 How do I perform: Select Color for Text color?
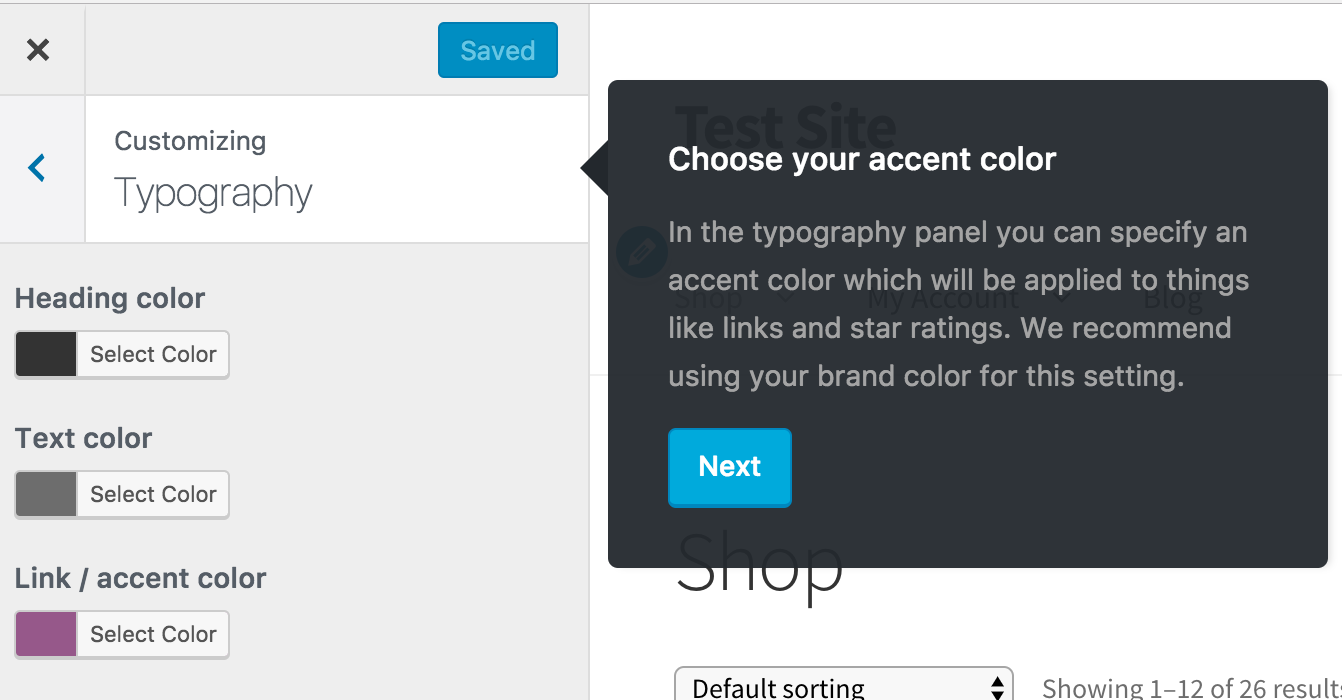(x=153, y=494)
